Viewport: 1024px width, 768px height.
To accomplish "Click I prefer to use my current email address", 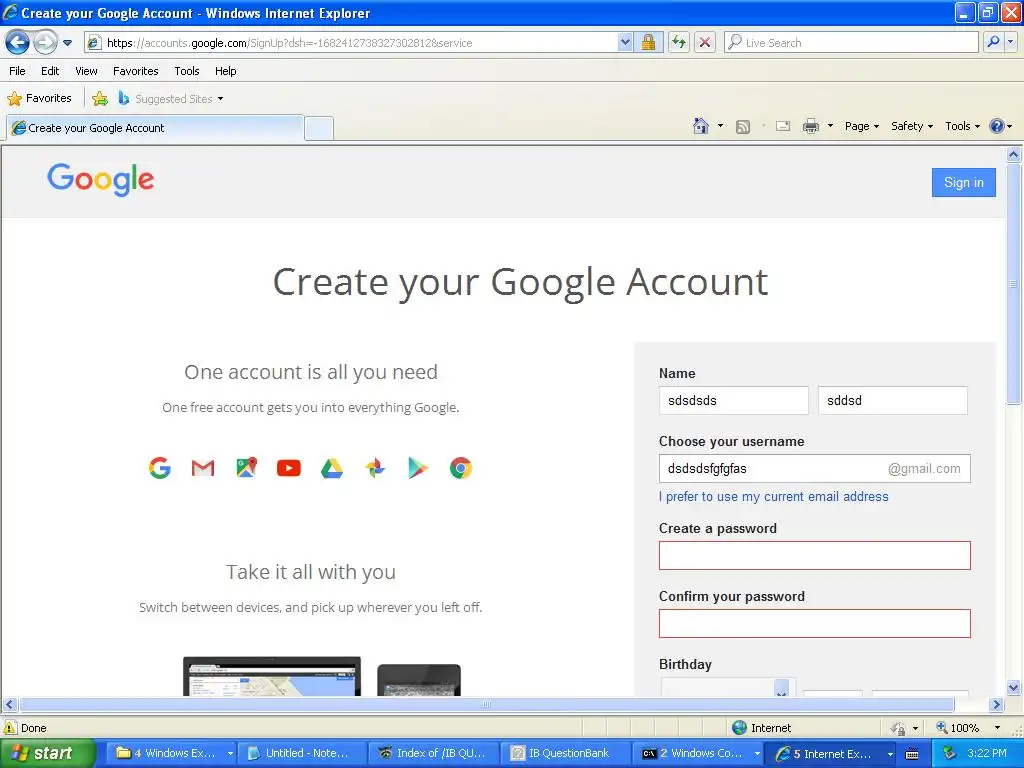I will (x=773, y=496).
